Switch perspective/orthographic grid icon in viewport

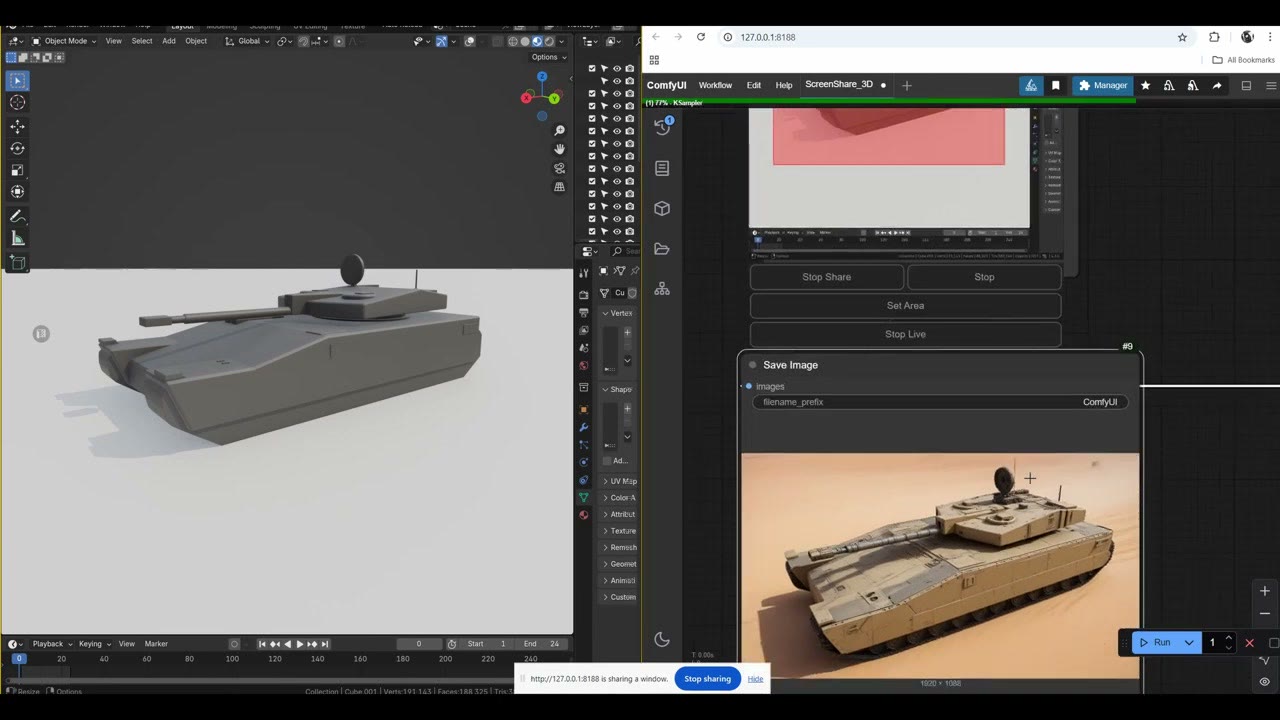point(559,186)
